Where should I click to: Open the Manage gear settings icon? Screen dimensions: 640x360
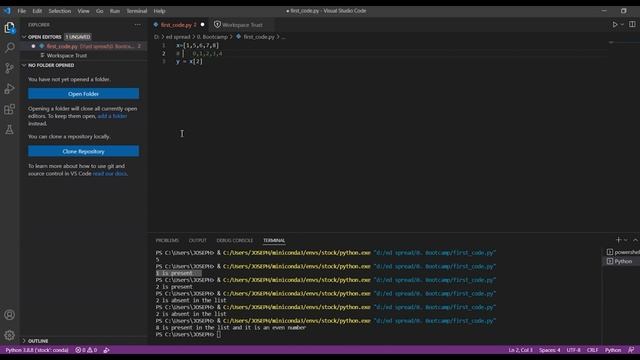(9, 335)
